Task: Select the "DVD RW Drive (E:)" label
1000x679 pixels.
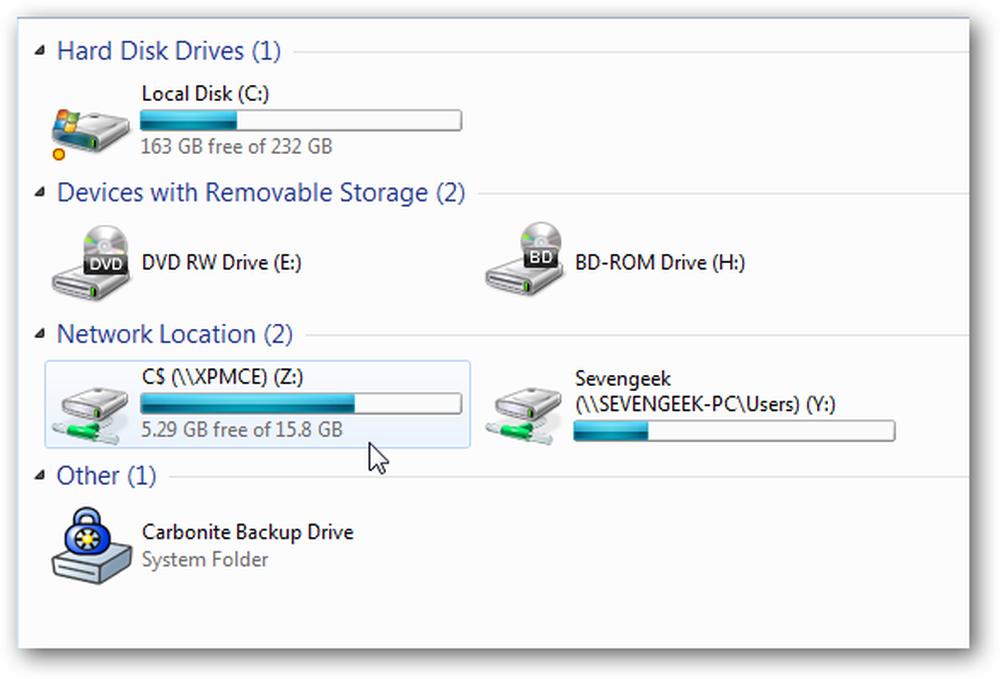Action: [221, 263]
